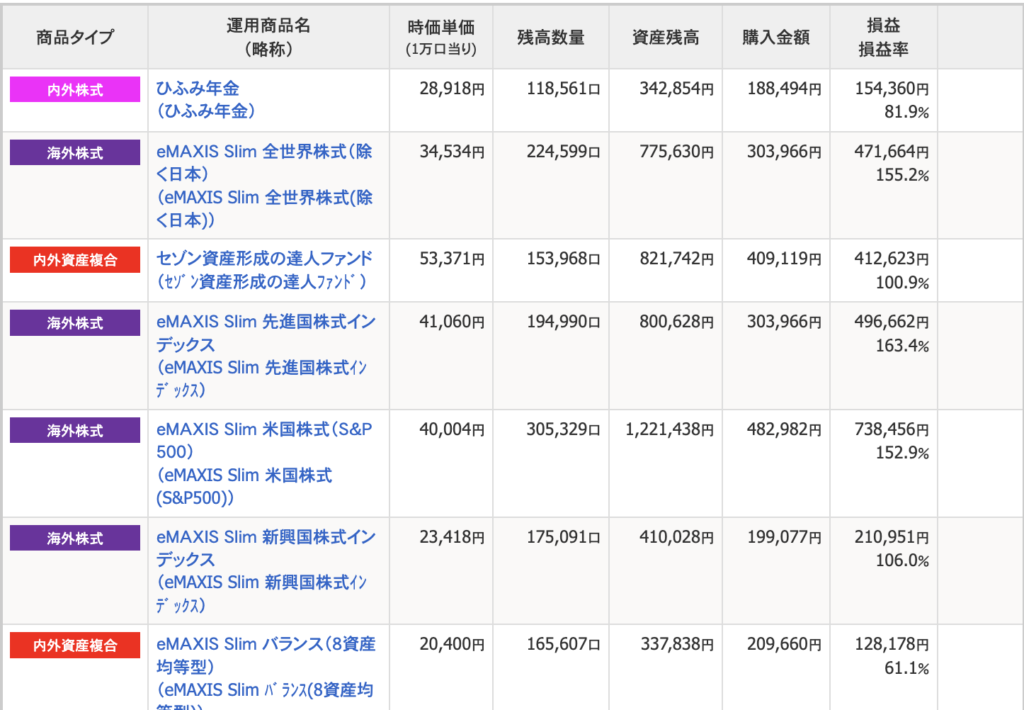Open the ひふみ年金 fund link
The width and height of the screenshot is (1024, 710).
(x=198, y=89)
